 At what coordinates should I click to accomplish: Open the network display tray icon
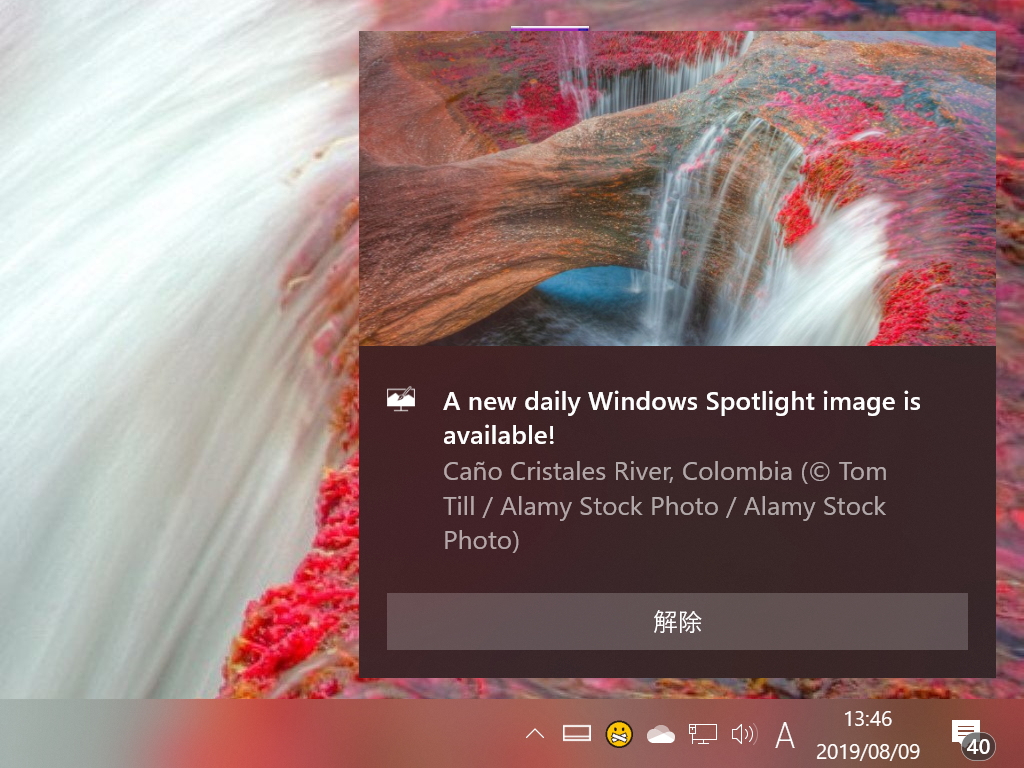[702, 733]
